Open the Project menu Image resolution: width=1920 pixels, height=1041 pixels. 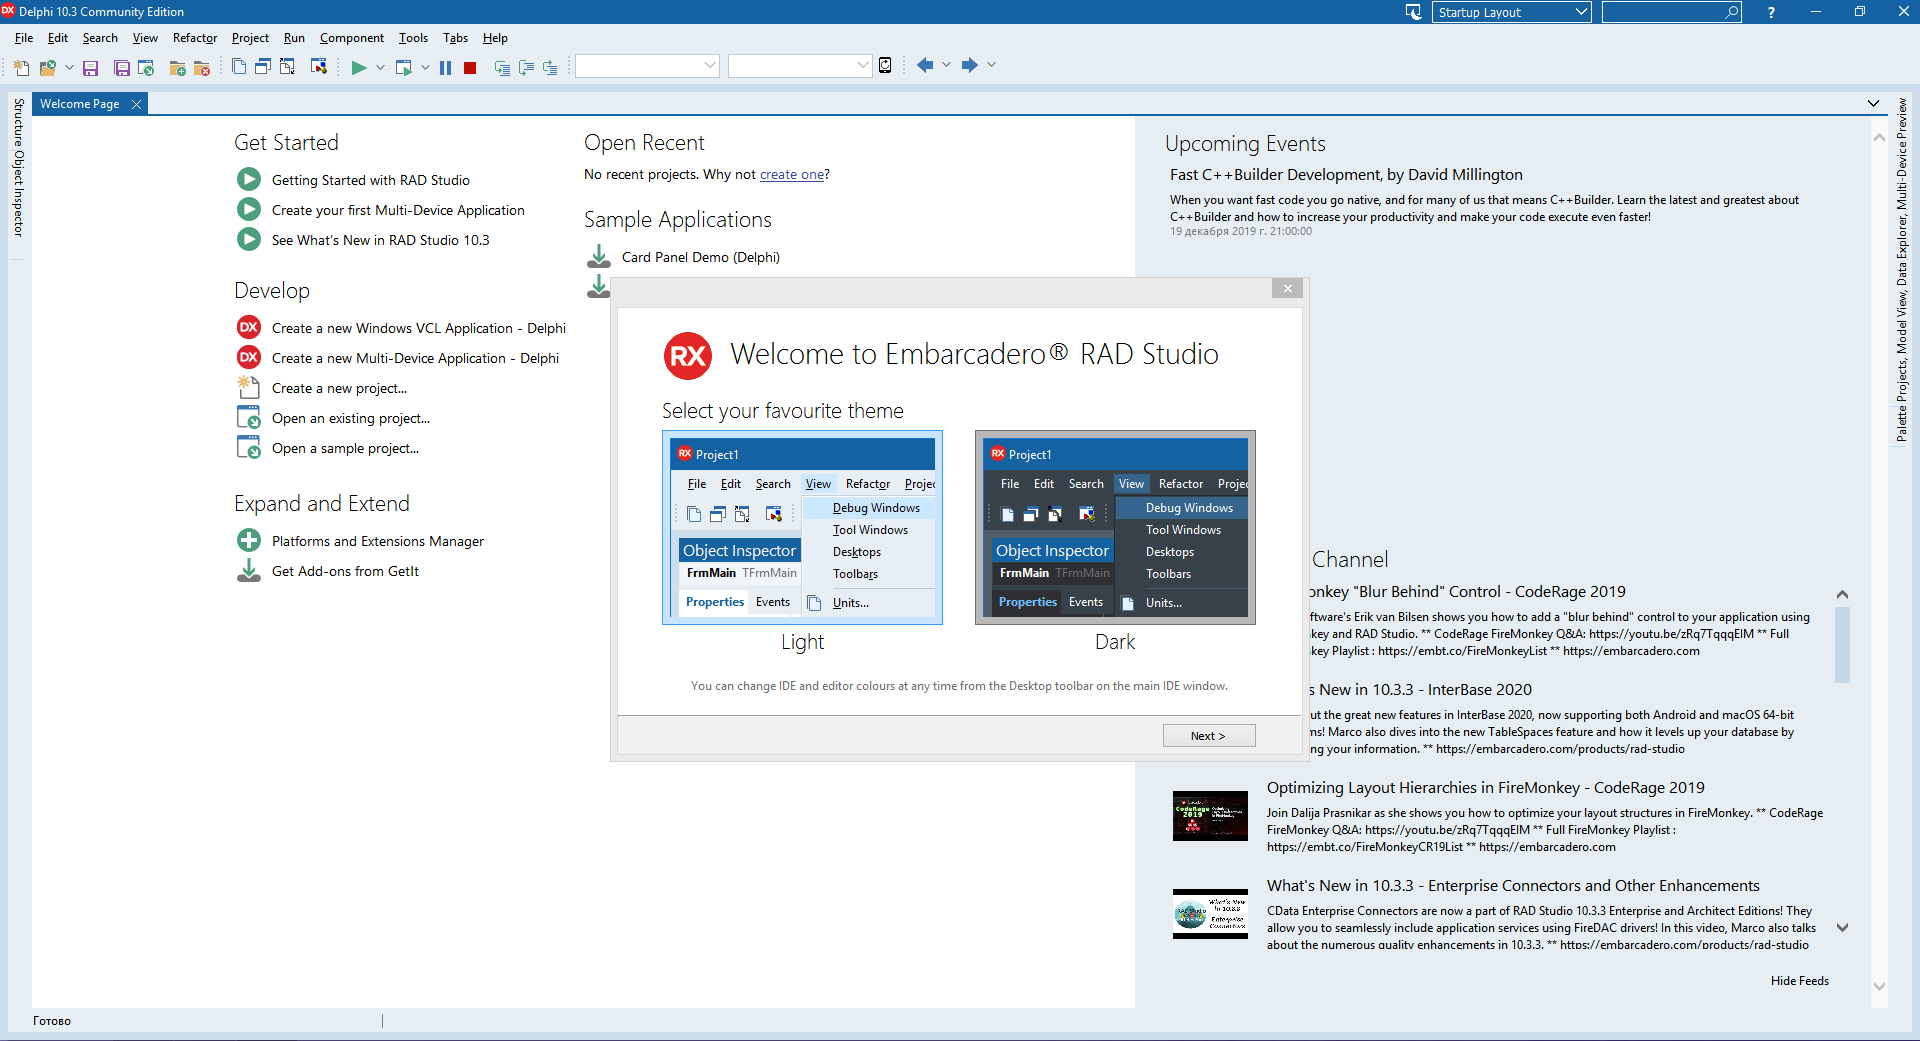pyautogui.click(x=250, y=38)
